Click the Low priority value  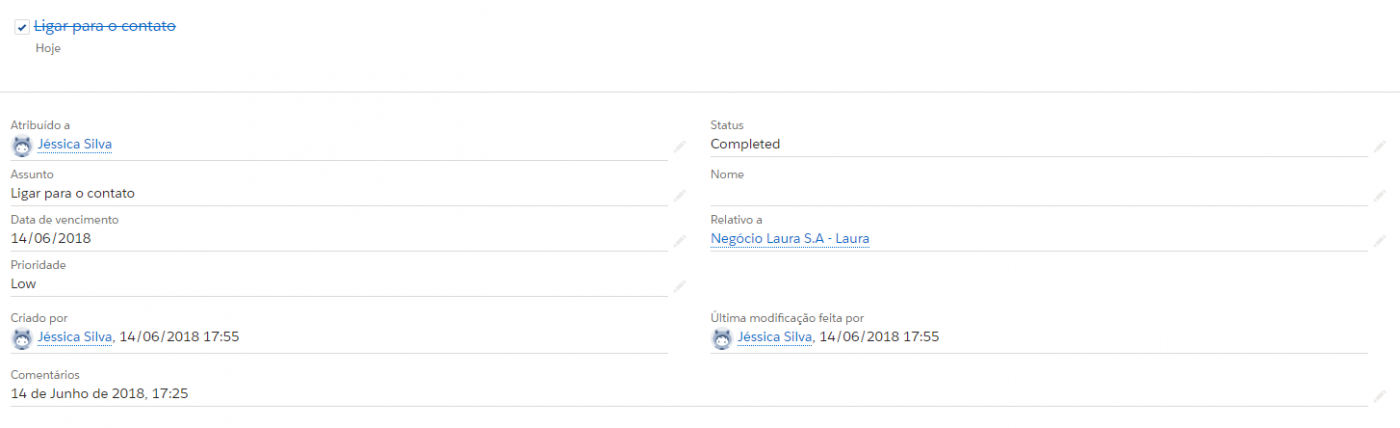click(x=23, y=284)
